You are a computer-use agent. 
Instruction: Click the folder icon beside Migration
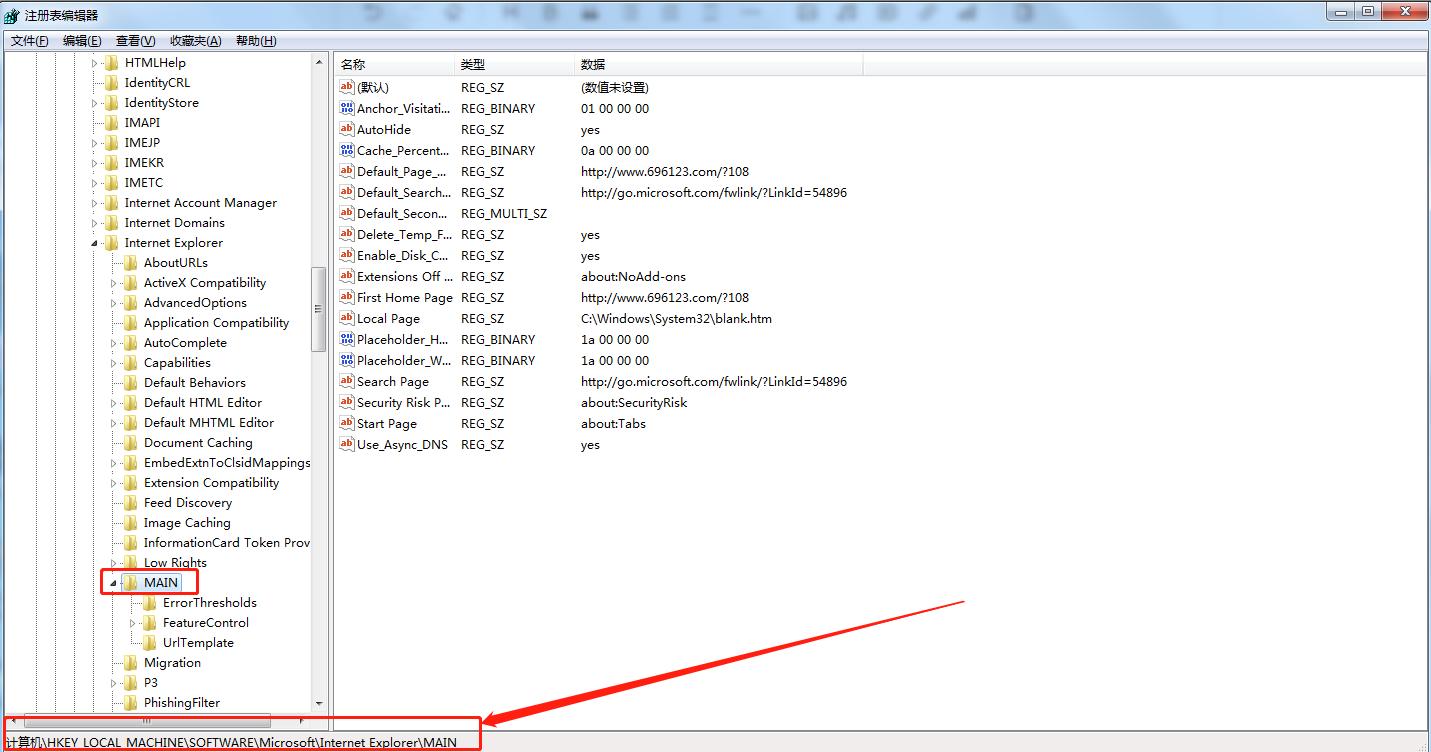pyautogui.click(x=131, y=662)
